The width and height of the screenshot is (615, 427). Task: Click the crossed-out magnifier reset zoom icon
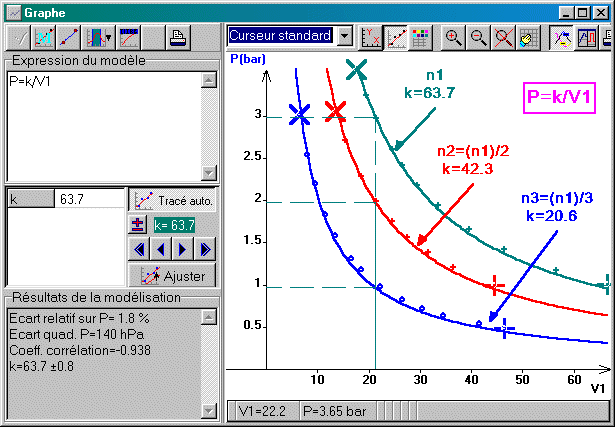pos(503,37)
